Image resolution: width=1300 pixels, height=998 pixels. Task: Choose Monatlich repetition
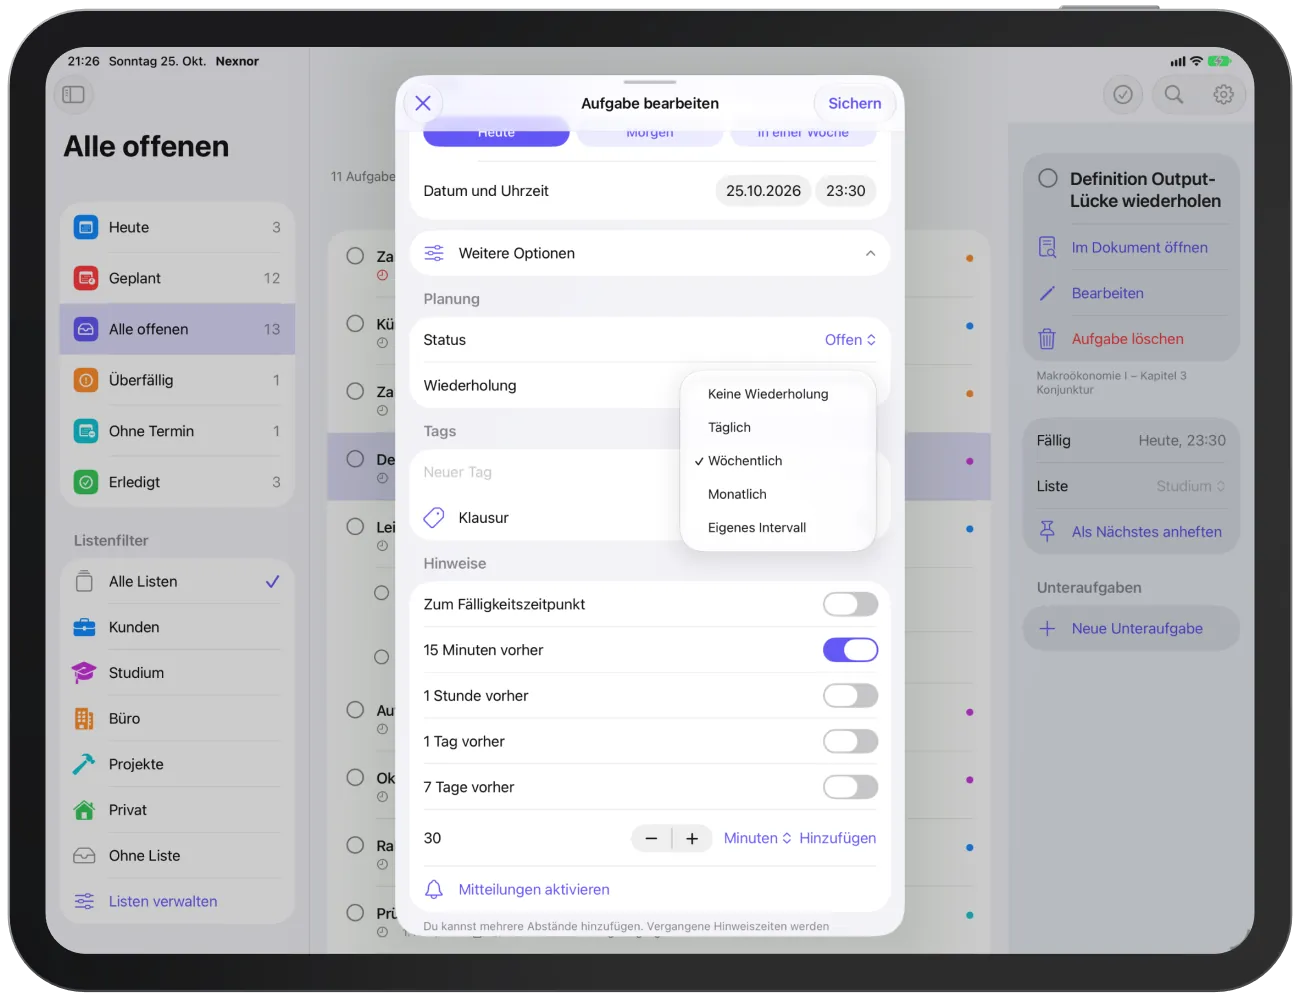coord(737,494)
